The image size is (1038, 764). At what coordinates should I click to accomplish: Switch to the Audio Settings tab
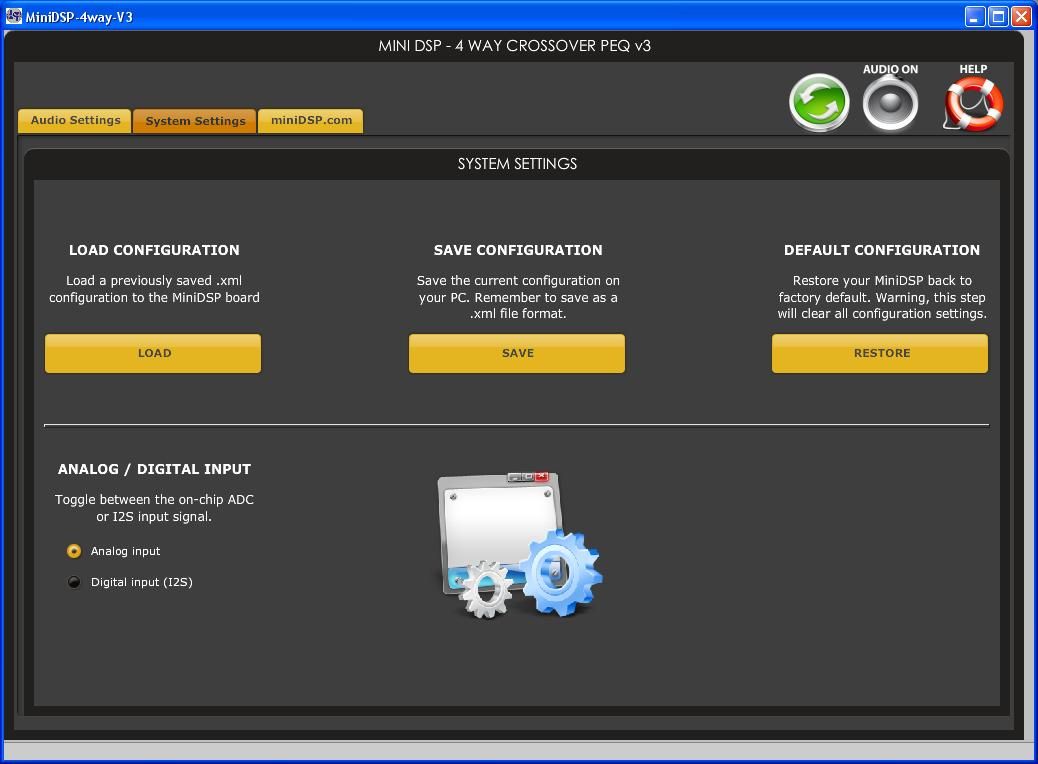[x=75, y=120]
